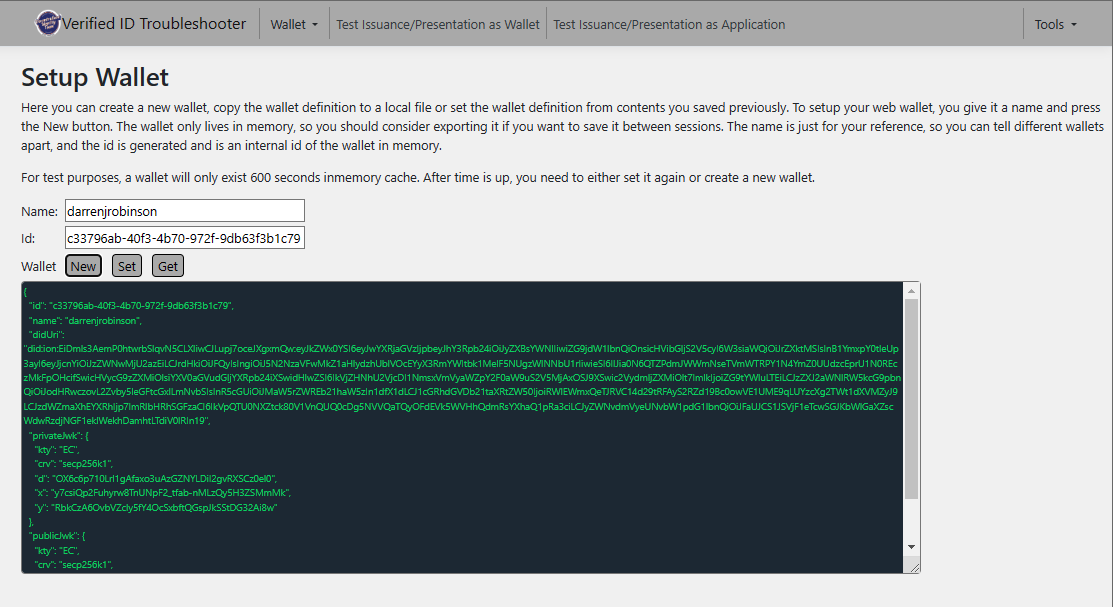
Task: Go to Test Issuance/Presentation as Application
Action: [x=669, y=24]
